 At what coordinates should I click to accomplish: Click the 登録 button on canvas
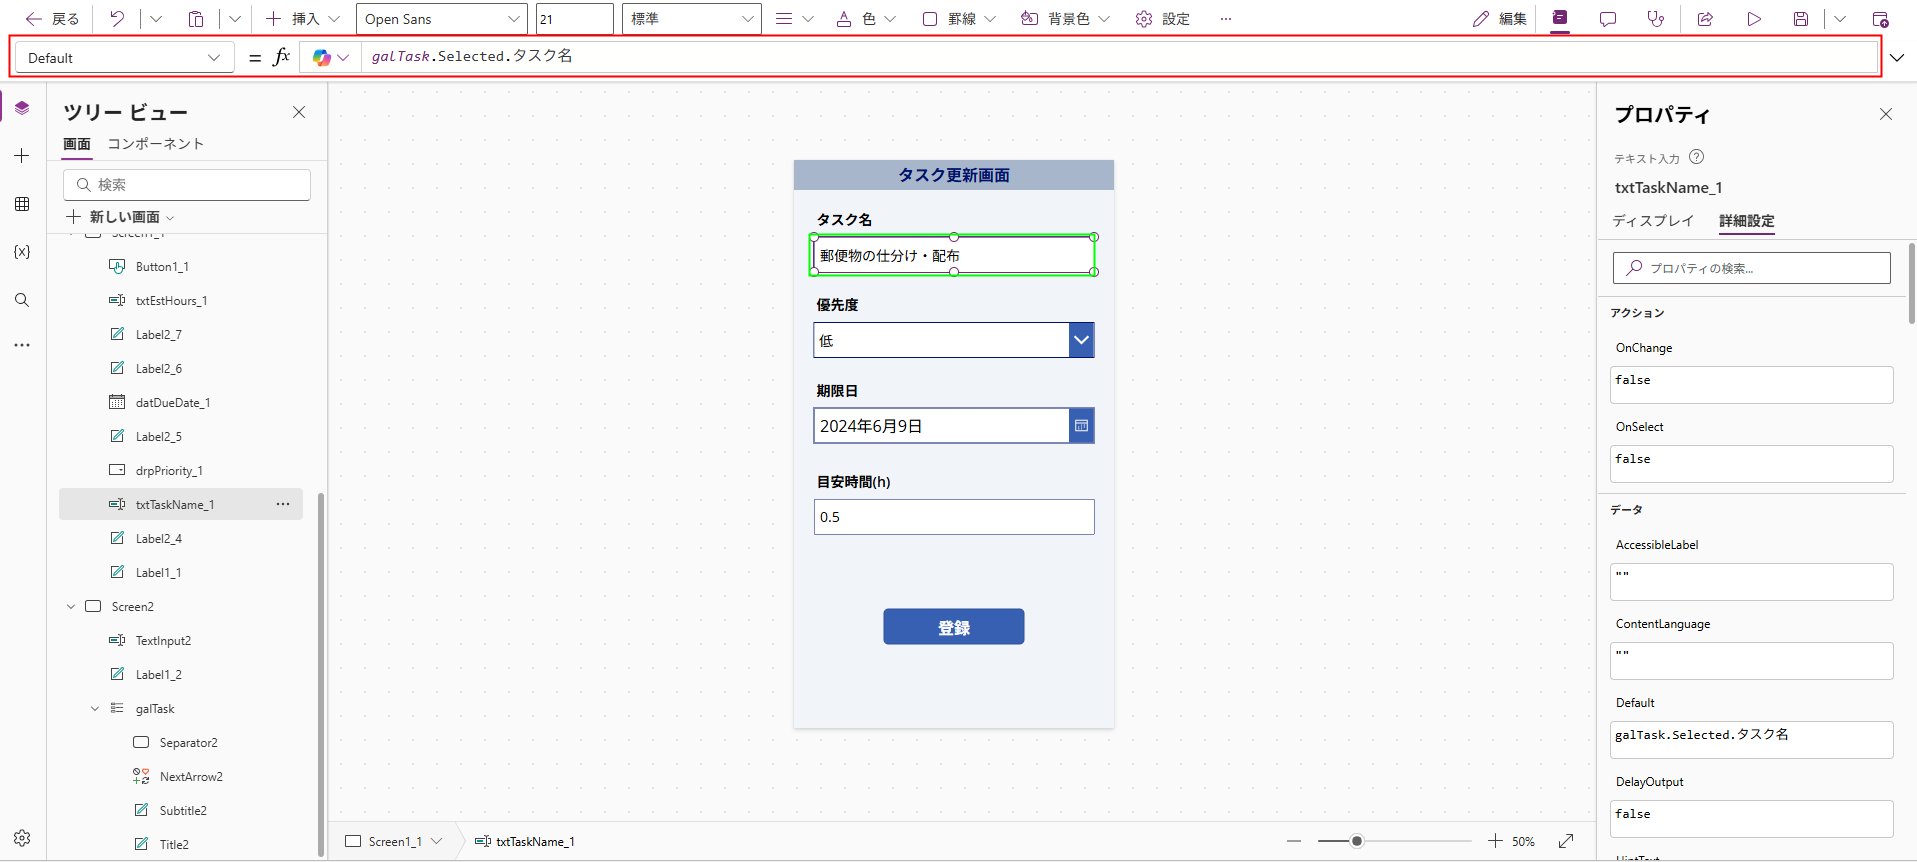953,627
